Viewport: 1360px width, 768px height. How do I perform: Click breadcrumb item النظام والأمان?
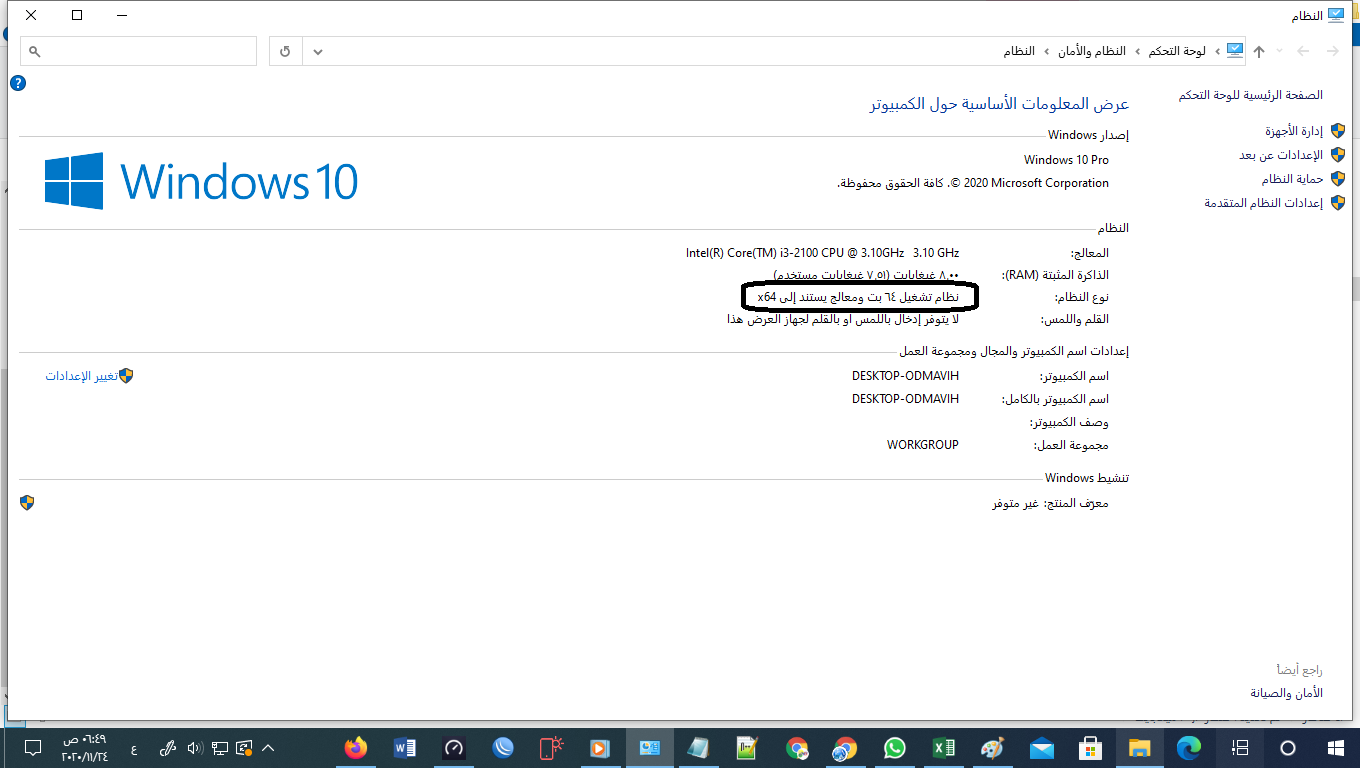point(1090,51)
